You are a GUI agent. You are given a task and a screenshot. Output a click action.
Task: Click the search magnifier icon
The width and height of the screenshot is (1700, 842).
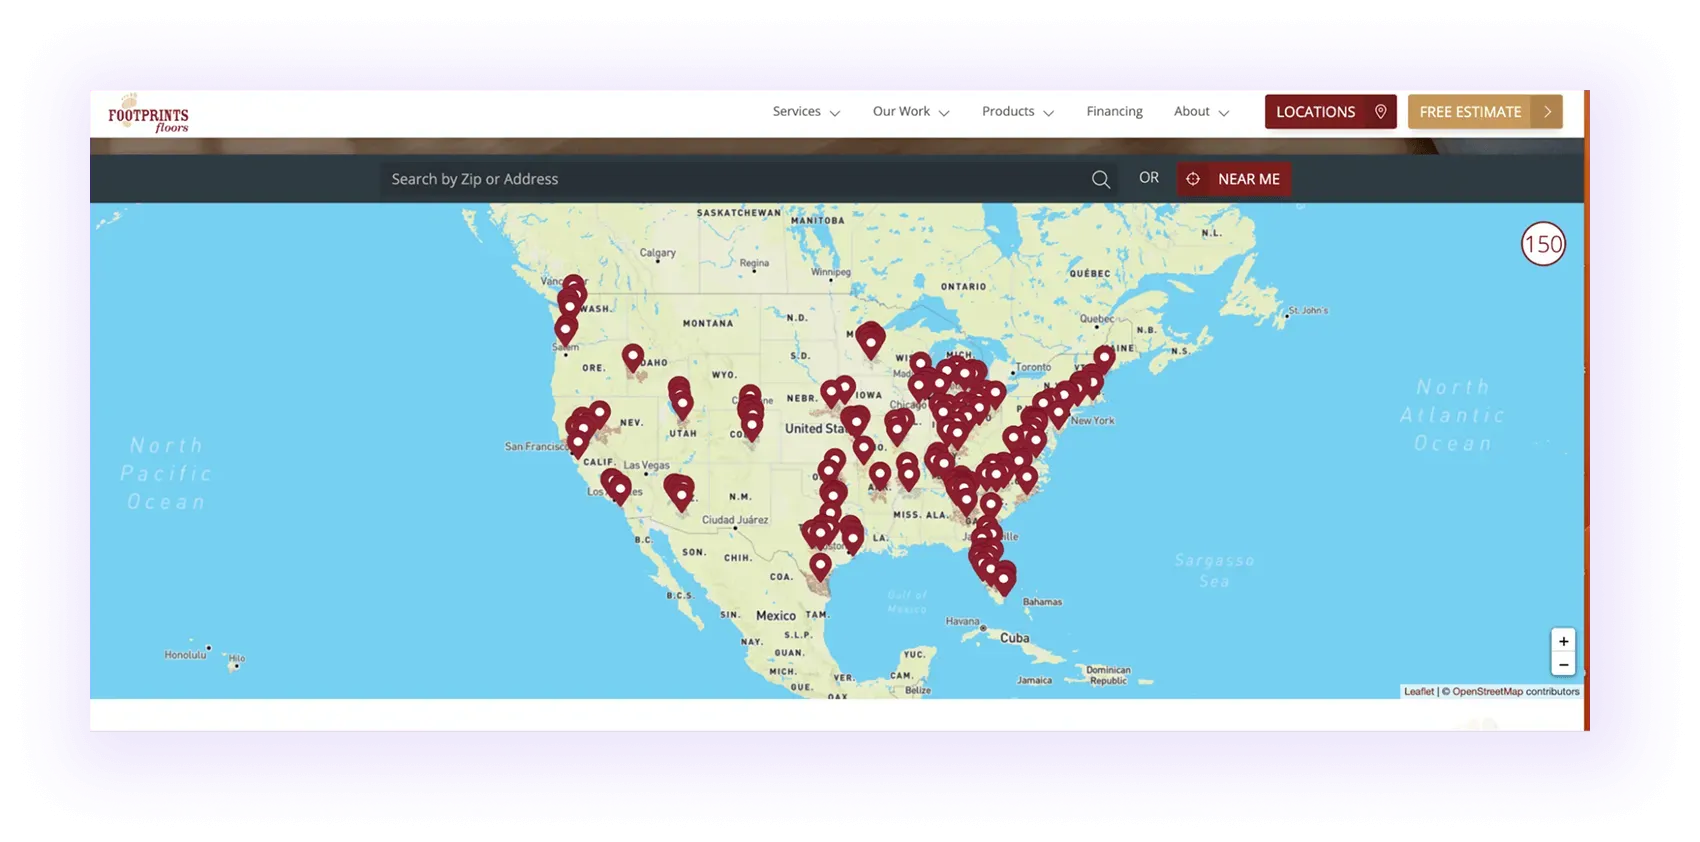pos(1101,179)
